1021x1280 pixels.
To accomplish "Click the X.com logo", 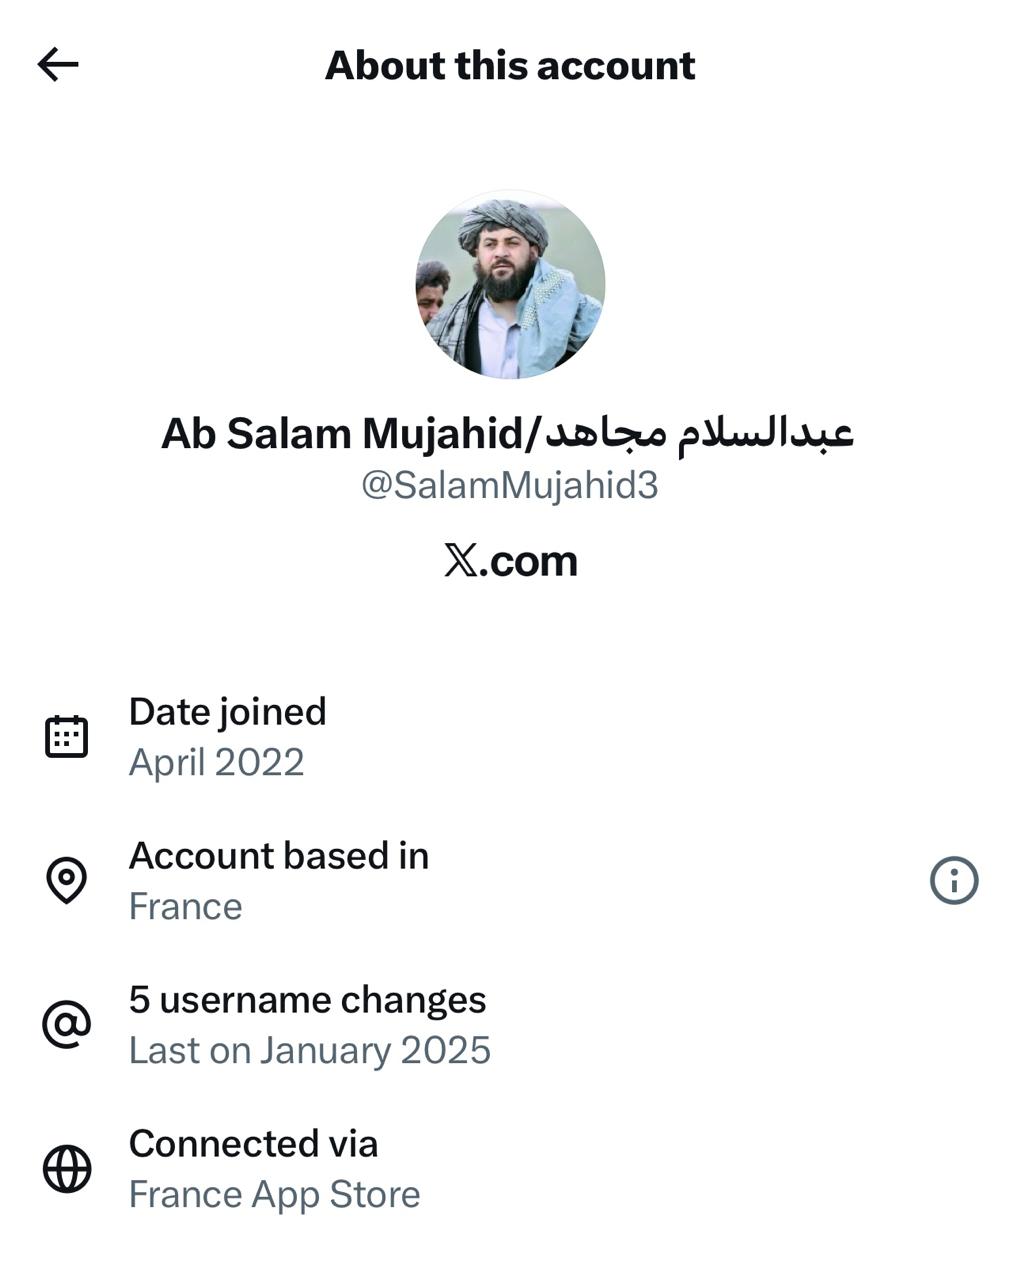I will pos(511,561).
